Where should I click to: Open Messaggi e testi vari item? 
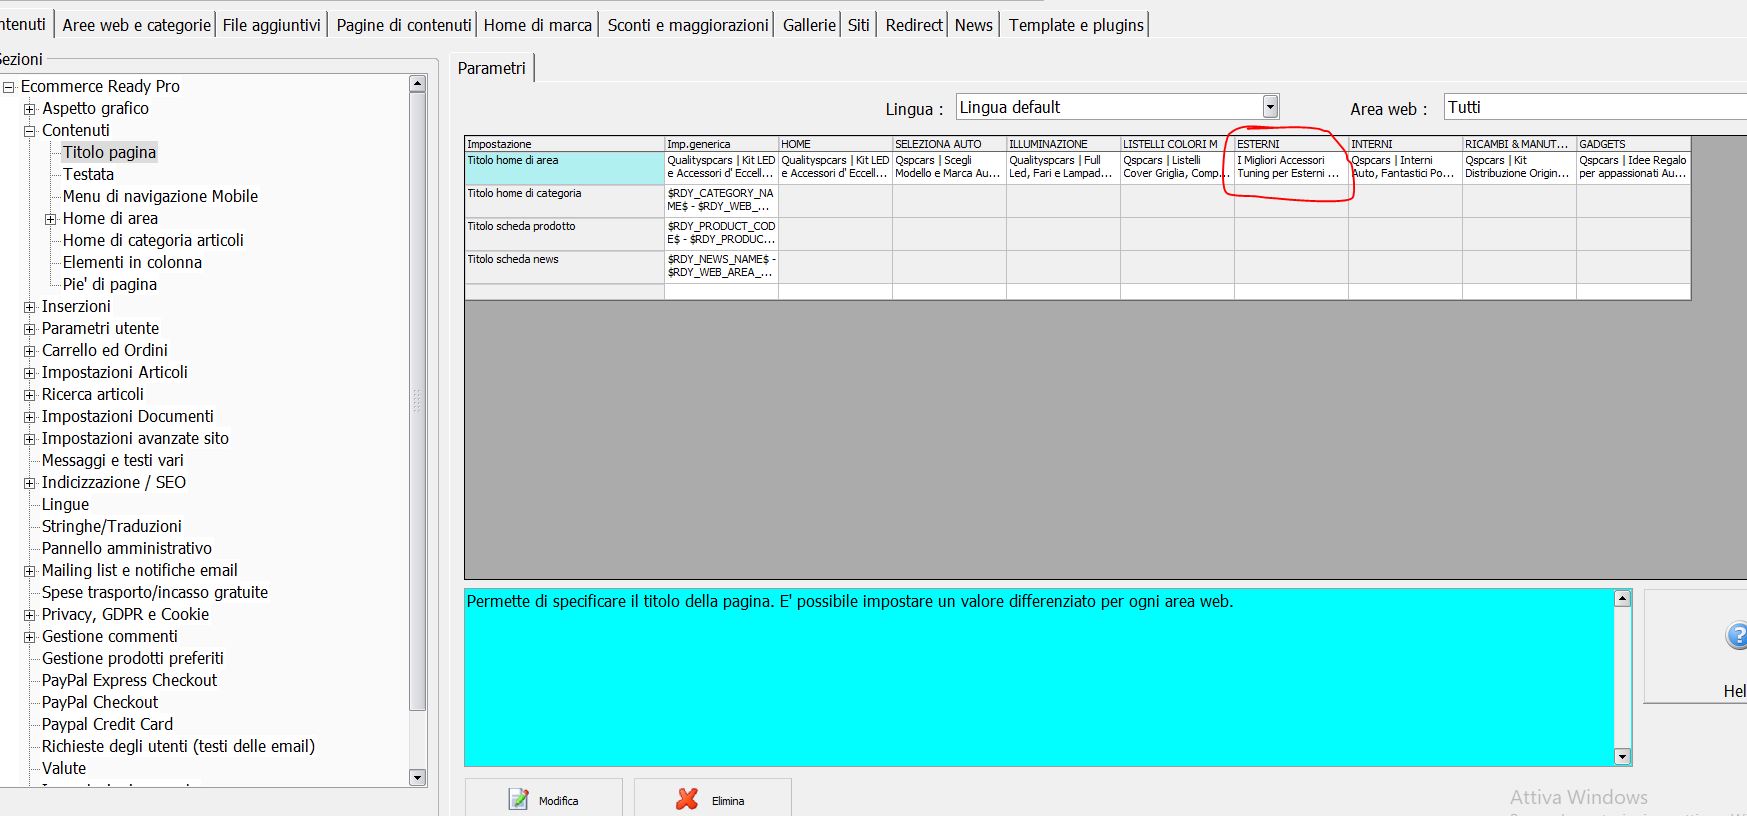(x=113, y=460)
